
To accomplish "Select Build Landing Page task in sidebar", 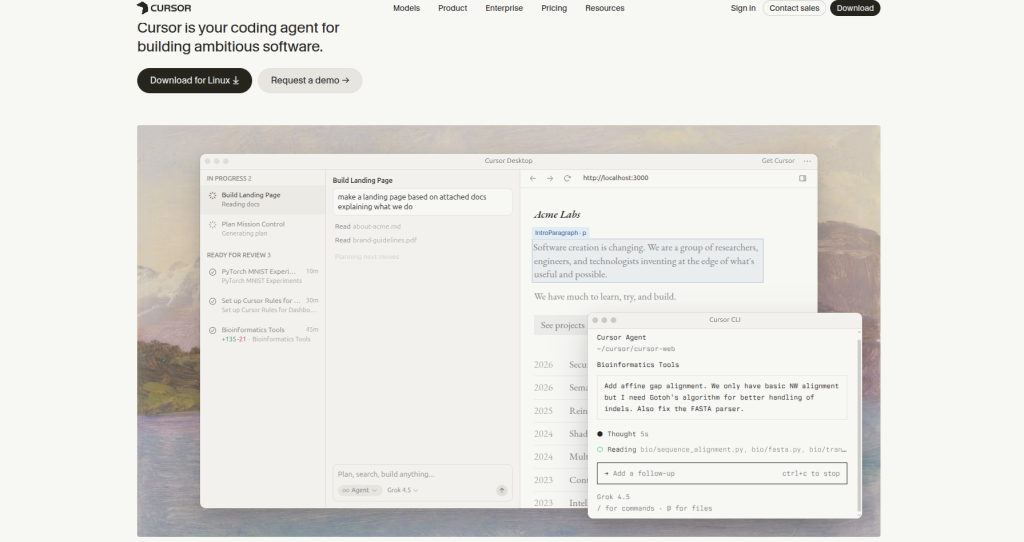I will 263,199.
